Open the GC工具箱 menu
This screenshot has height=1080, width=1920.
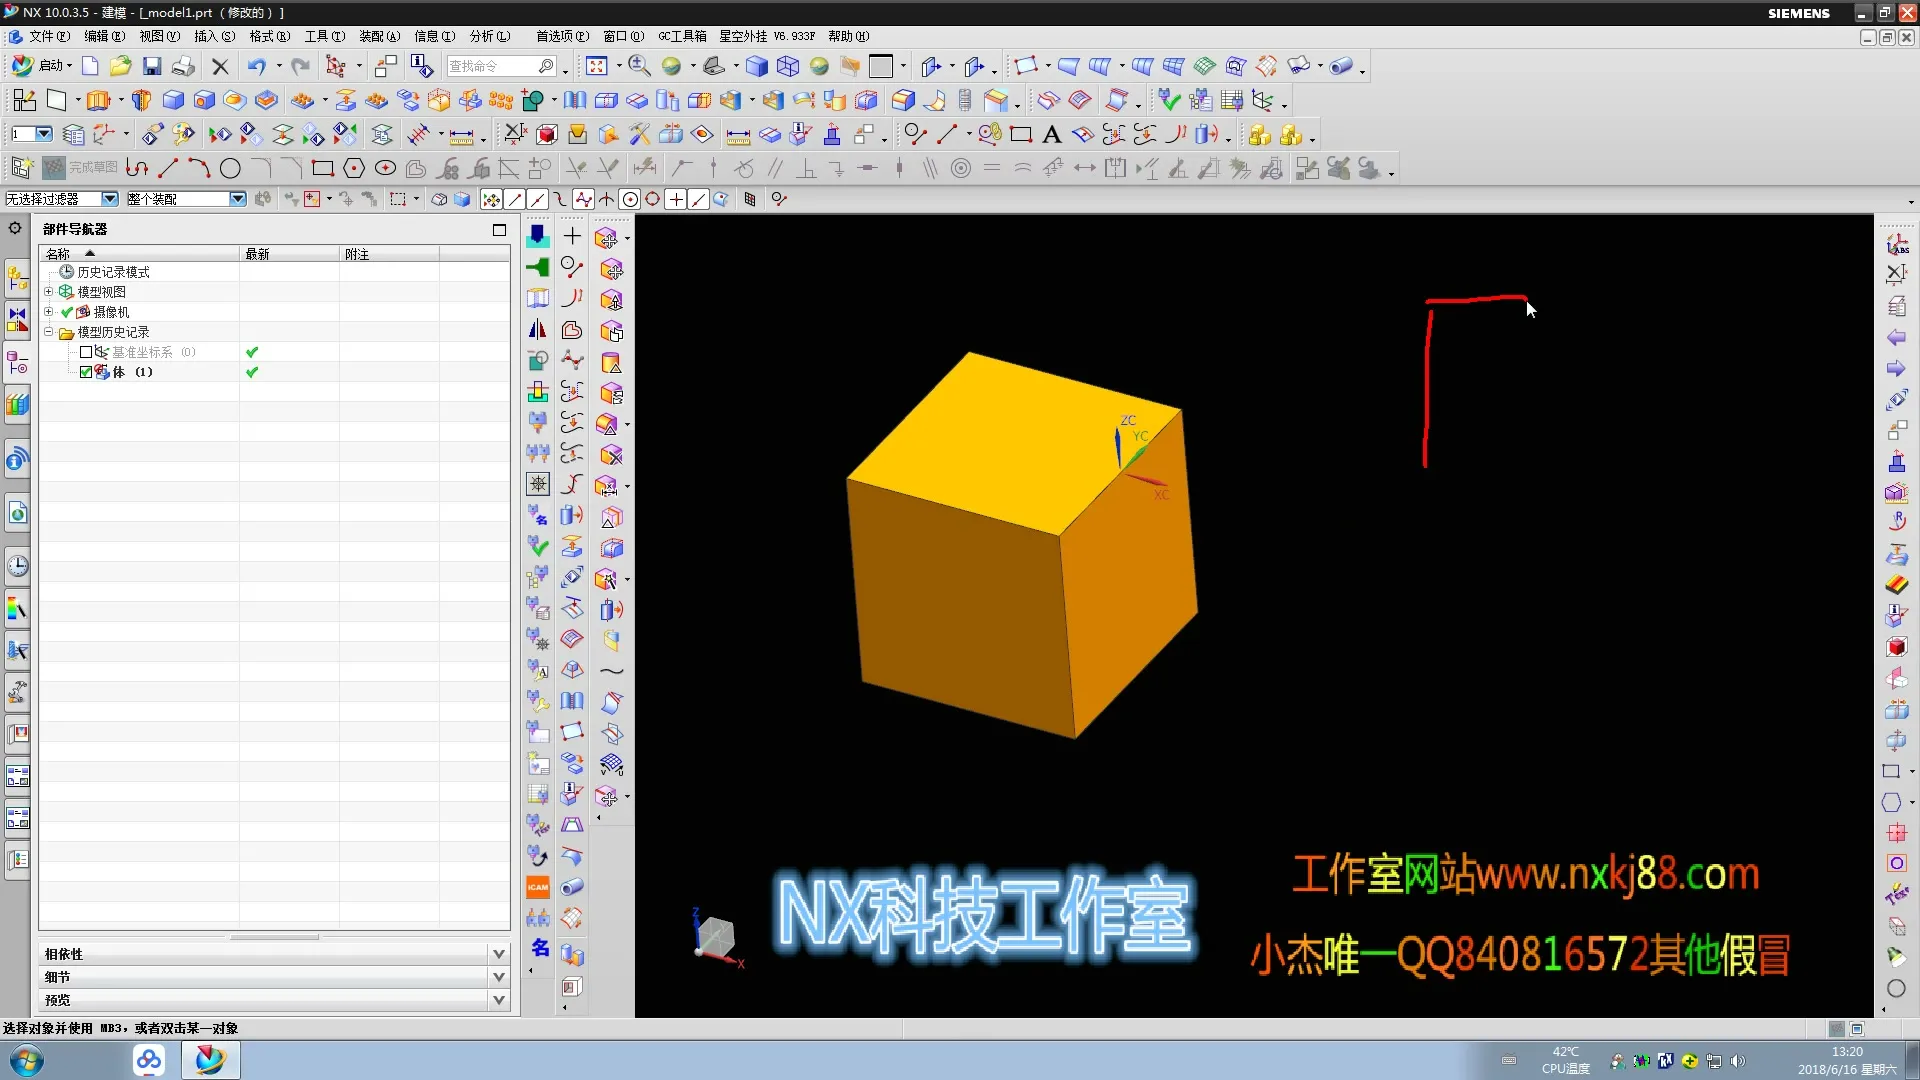tap(682, 36)
